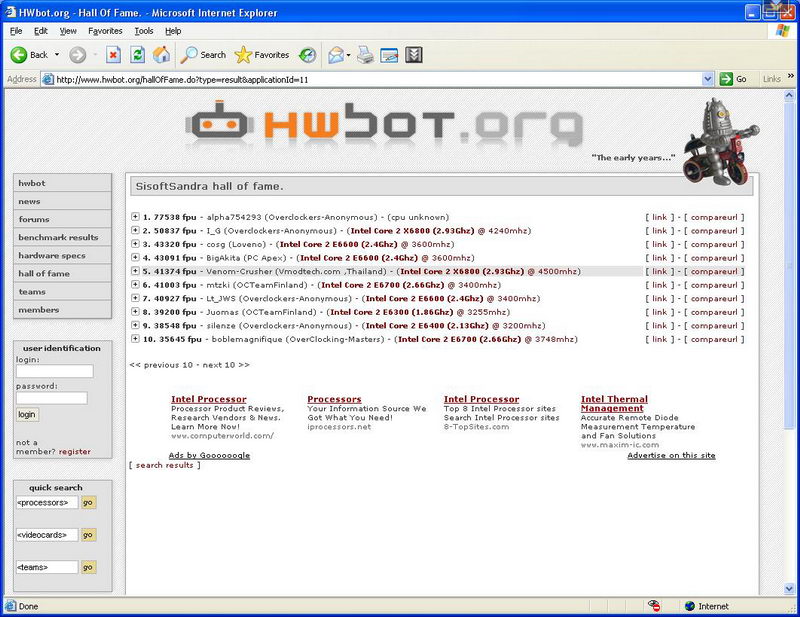
Task: Open the Edit menu
Action: (41, 31)
